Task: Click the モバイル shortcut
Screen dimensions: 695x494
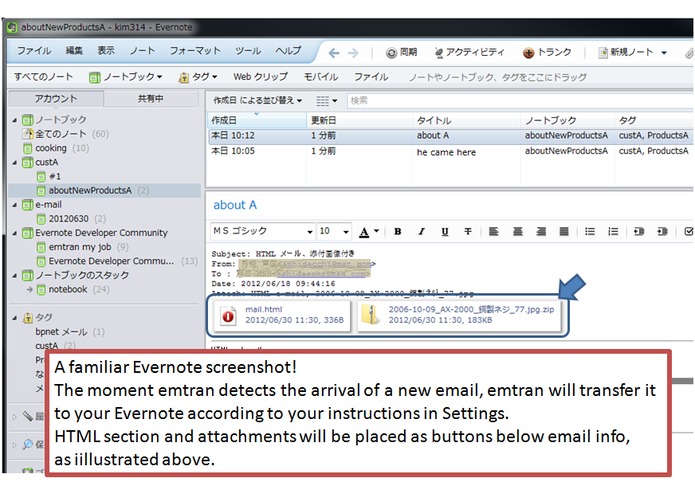Action: 320,77
